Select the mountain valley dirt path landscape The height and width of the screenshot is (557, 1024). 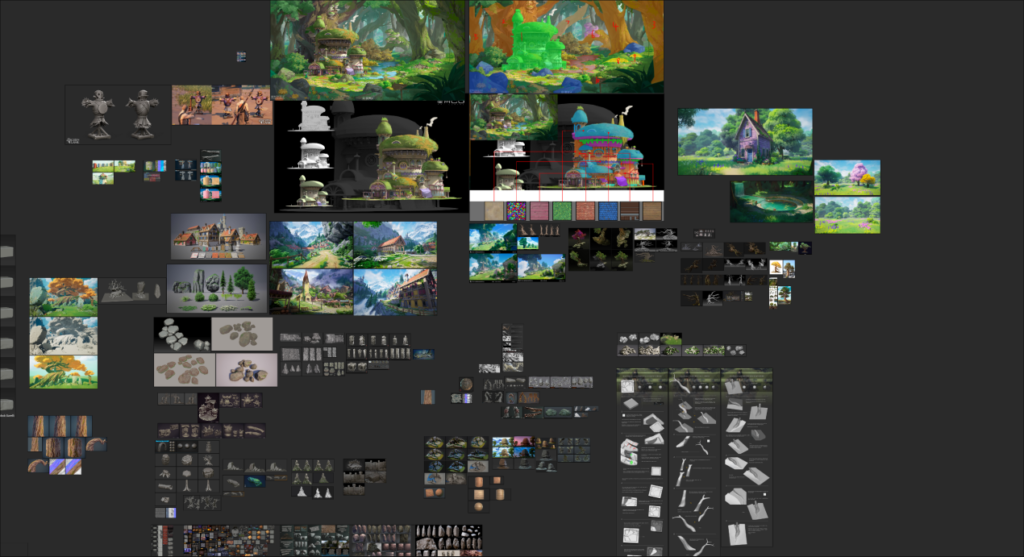point(312,245)
